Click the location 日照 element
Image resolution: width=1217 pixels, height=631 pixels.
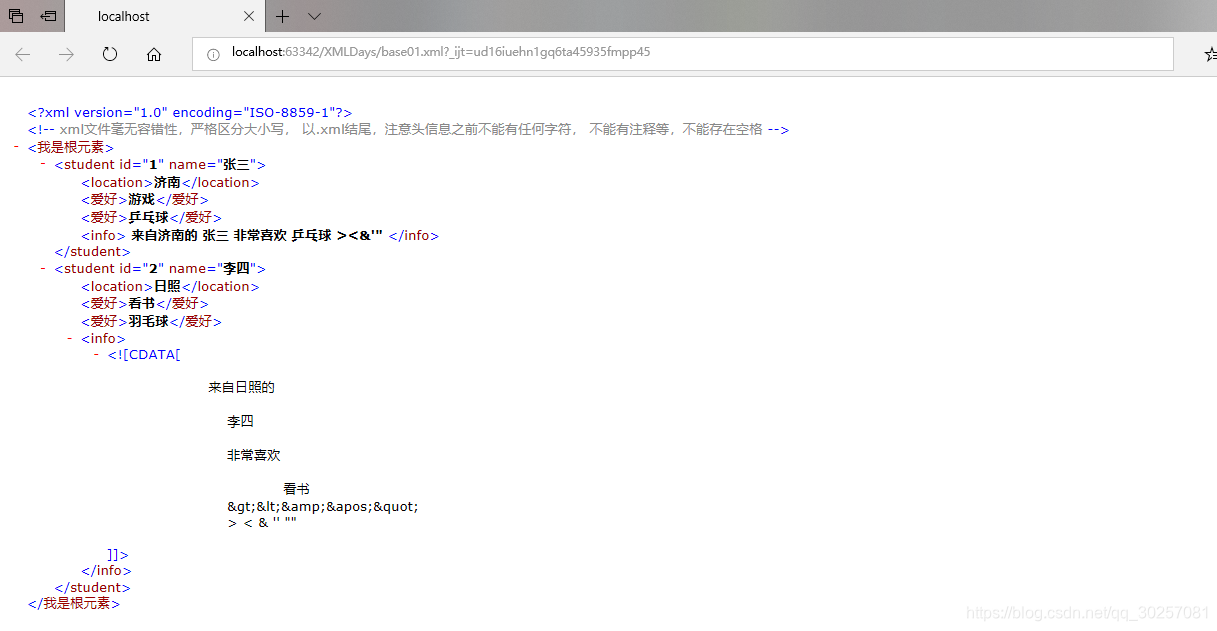tap(170, 286)
